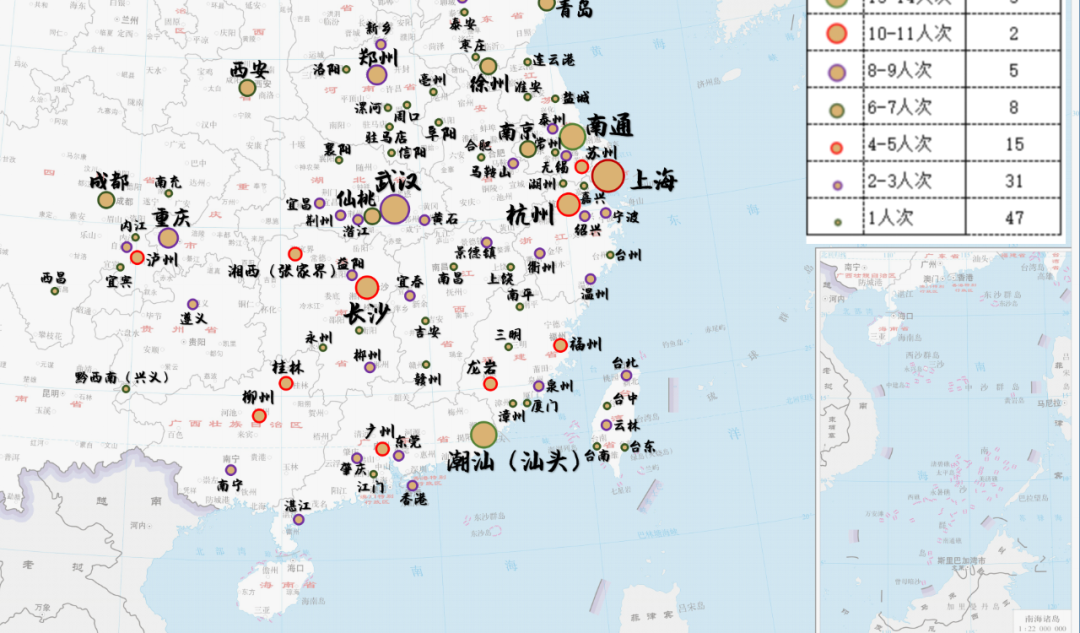Select the Xi'an green-ringed marker

[247, 87]
